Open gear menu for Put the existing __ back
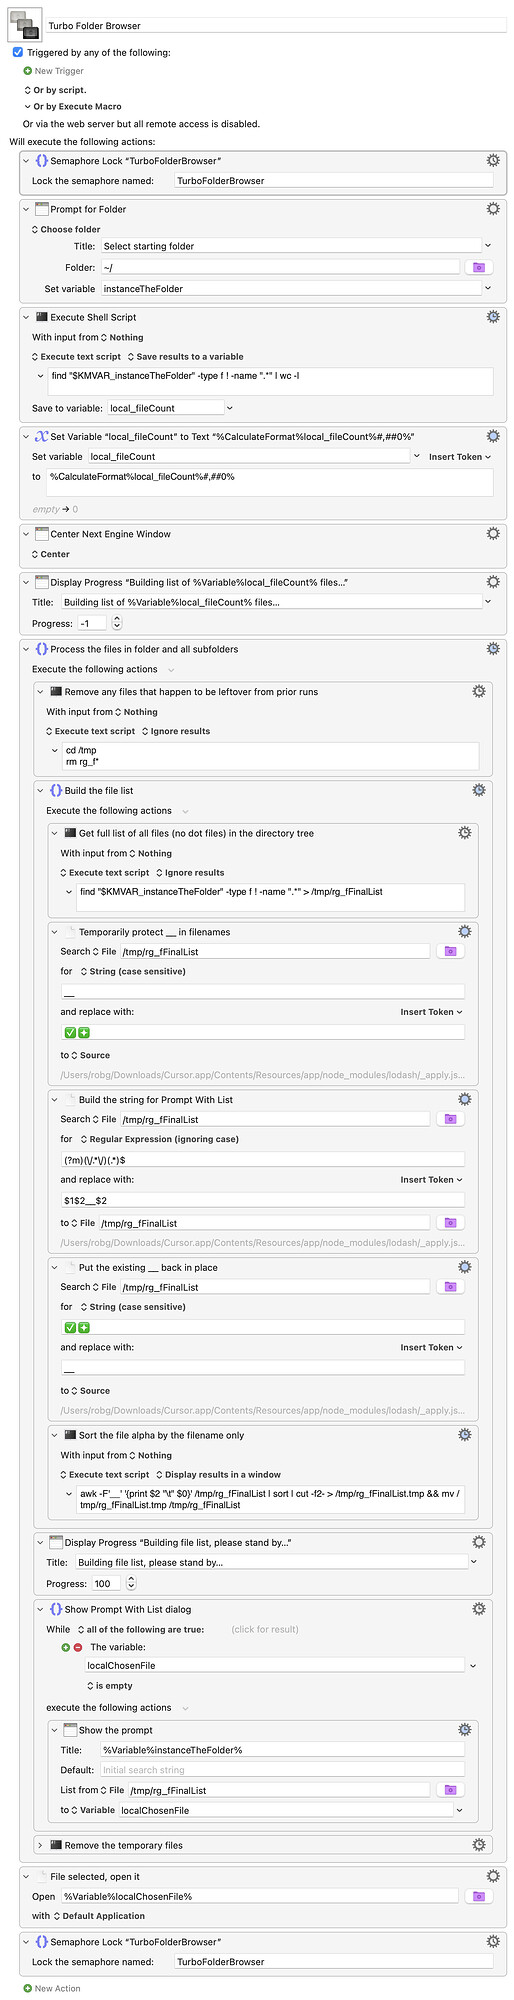Viewport: 514px width, 2000px height. point(464,1267)
